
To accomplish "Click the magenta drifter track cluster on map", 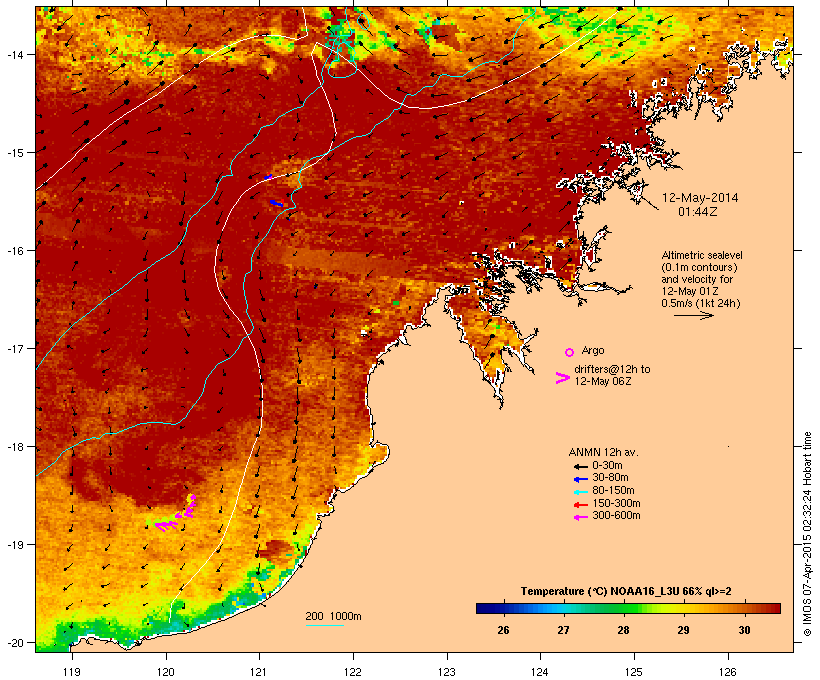I will pyautogui.click(x=177, y=514).
